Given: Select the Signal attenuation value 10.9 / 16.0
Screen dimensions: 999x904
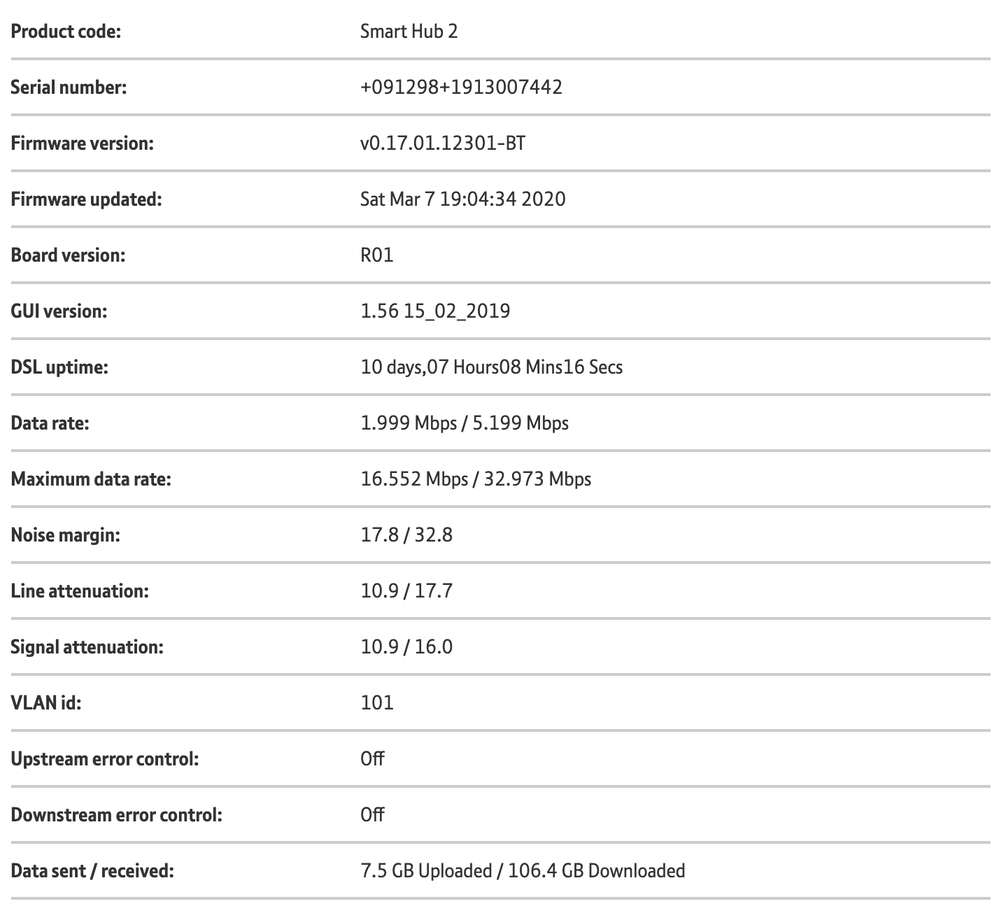Looking at the screenshot, I should [x=406, y=647].
